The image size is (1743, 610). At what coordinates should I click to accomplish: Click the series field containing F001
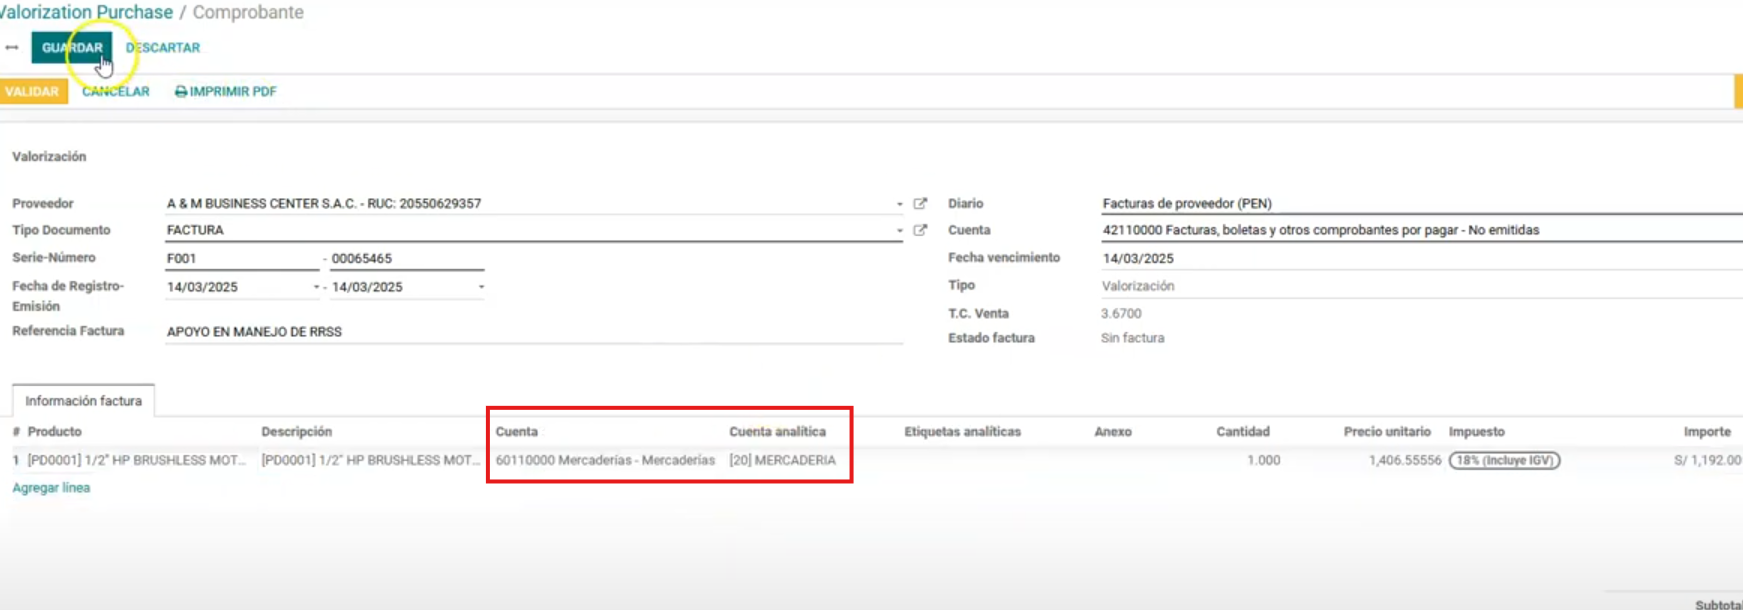(241, 258)
